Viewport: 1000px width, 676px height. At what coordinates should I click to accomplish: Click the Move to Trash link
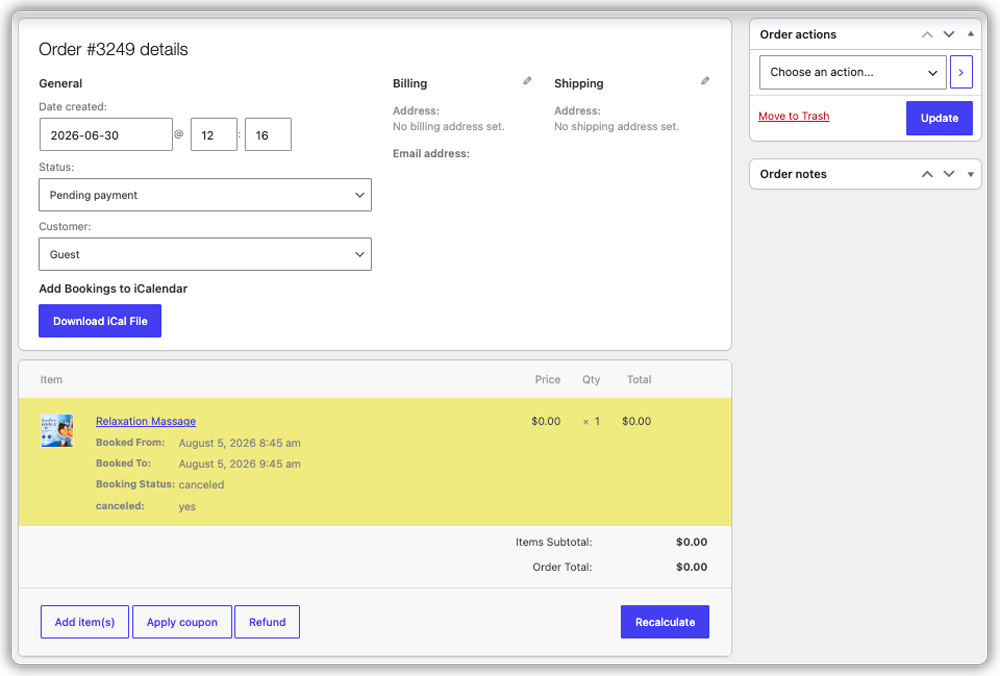click(x=794, y=116)
